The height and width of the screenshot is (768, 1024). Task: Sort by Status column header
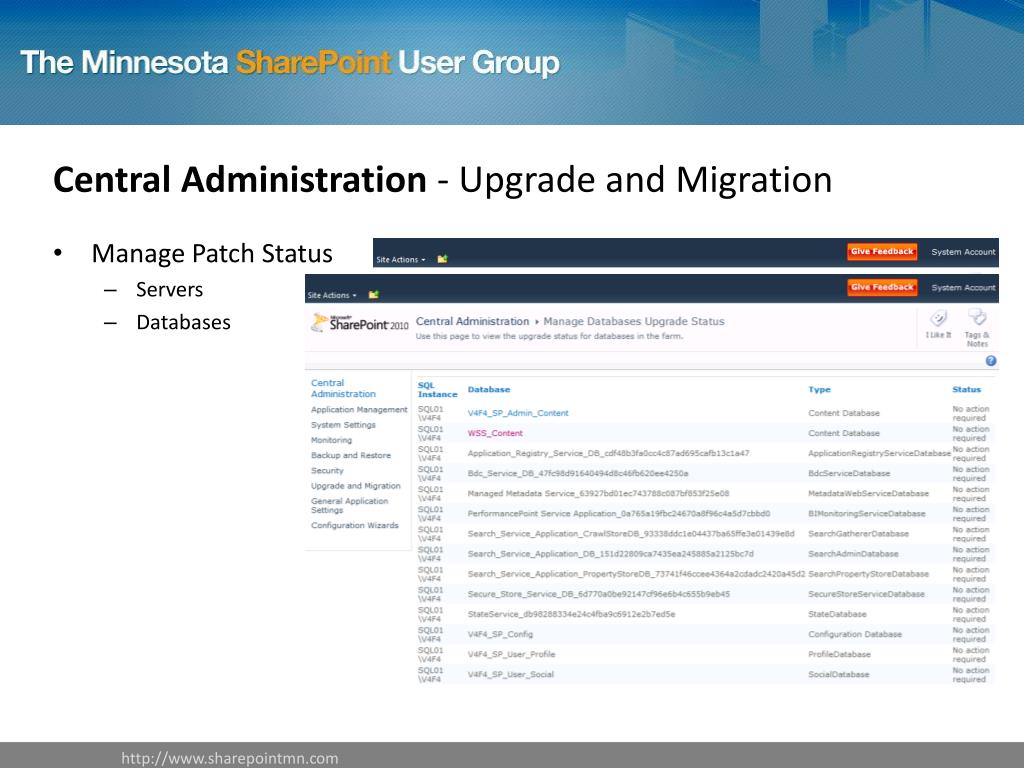pos(967,389)
